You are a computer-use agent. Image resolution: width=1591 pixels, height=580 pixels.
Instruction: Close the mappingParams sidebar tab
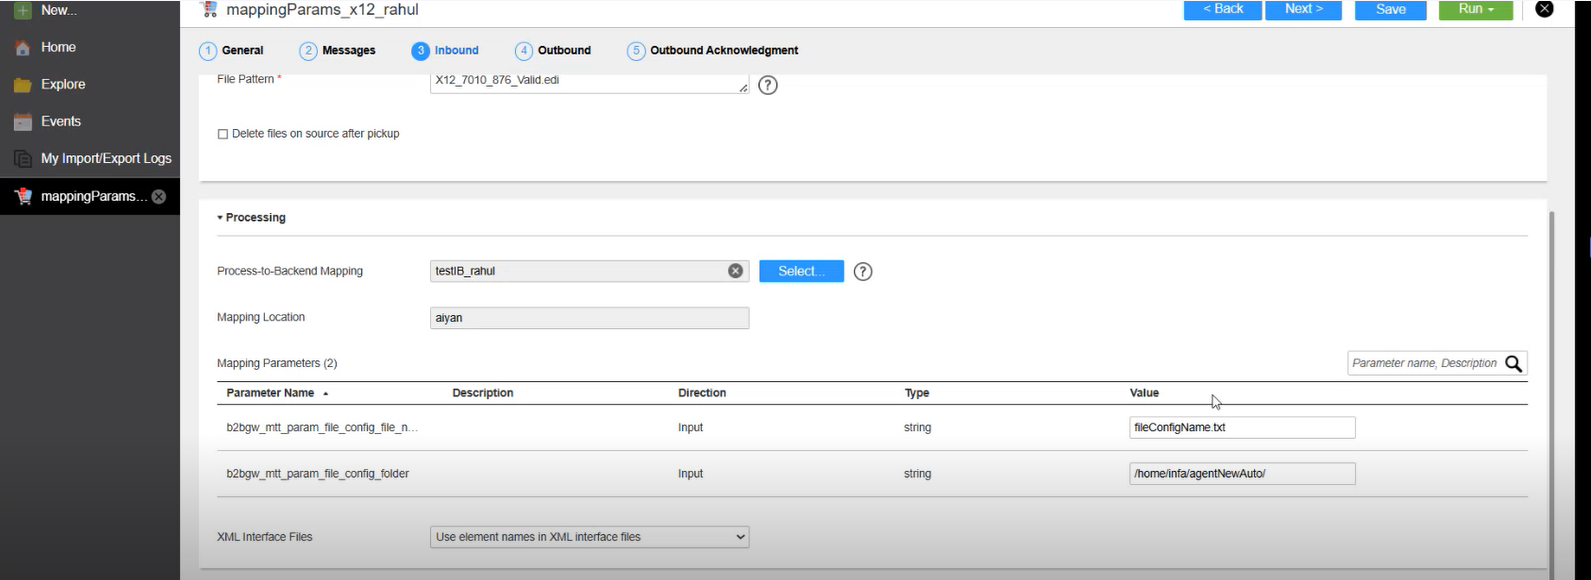point(159,197)
